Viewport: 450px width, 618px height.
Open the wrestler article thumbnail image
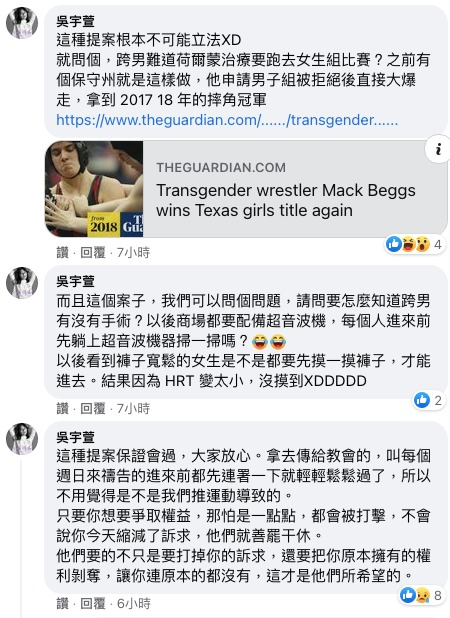tap(94, 189)
